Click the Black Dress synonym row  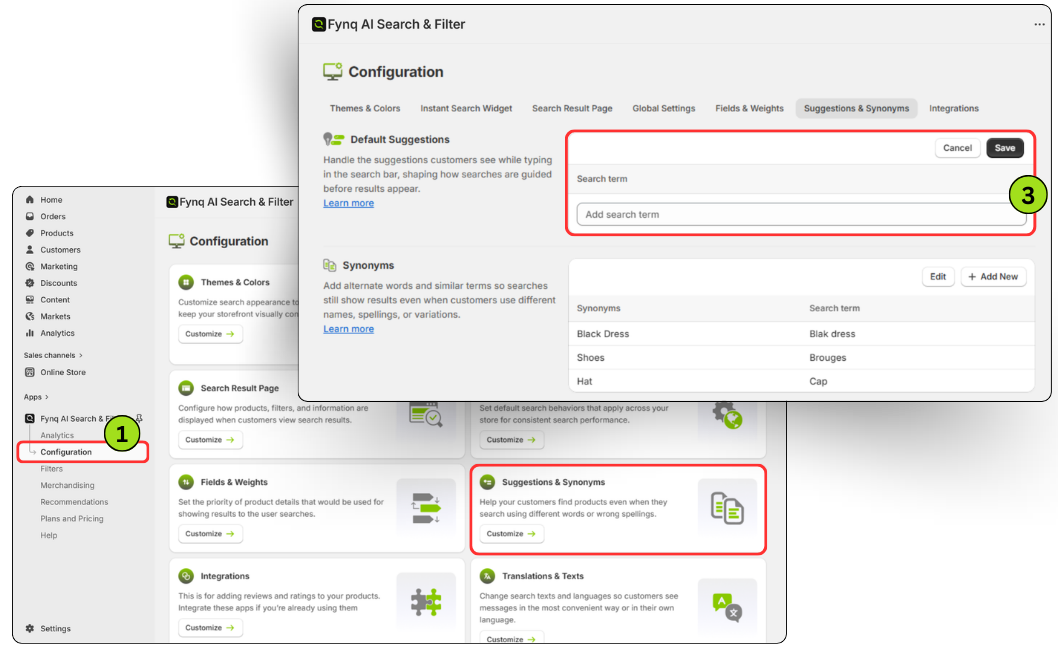(802, 333)
